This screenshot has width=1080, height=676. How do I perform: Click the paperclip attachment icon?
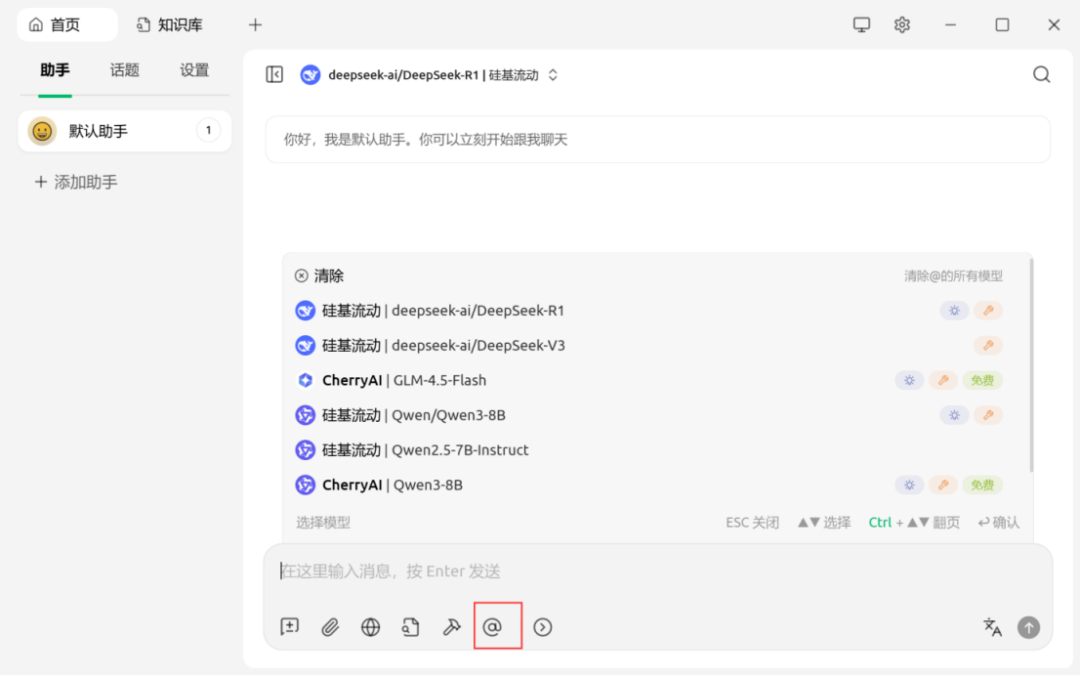point(330,627)
